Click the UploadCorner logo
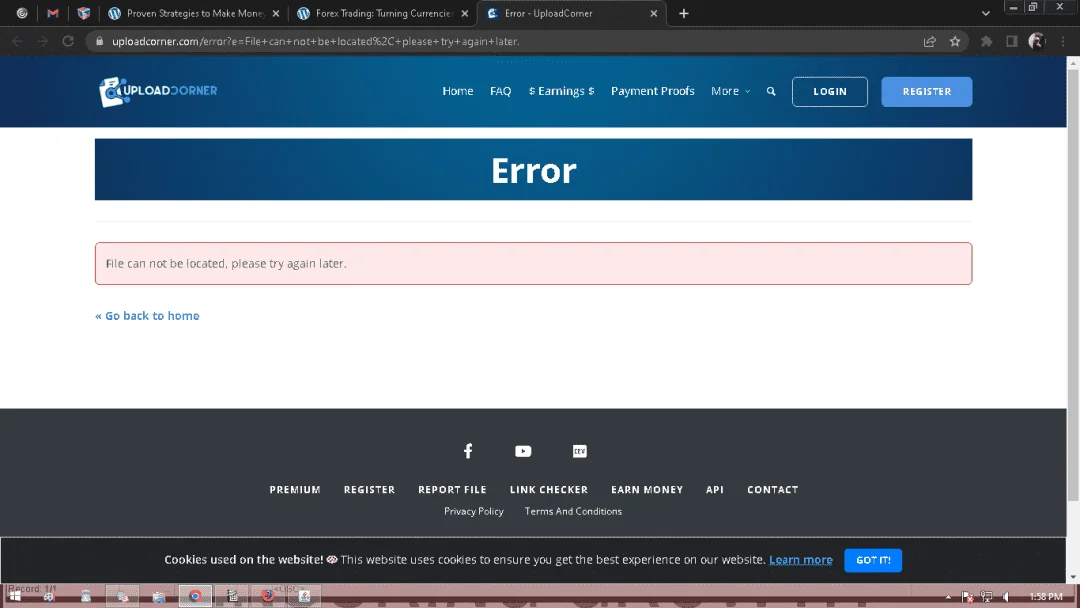The width and height of the screenshot is (1080, 608). 158,92
